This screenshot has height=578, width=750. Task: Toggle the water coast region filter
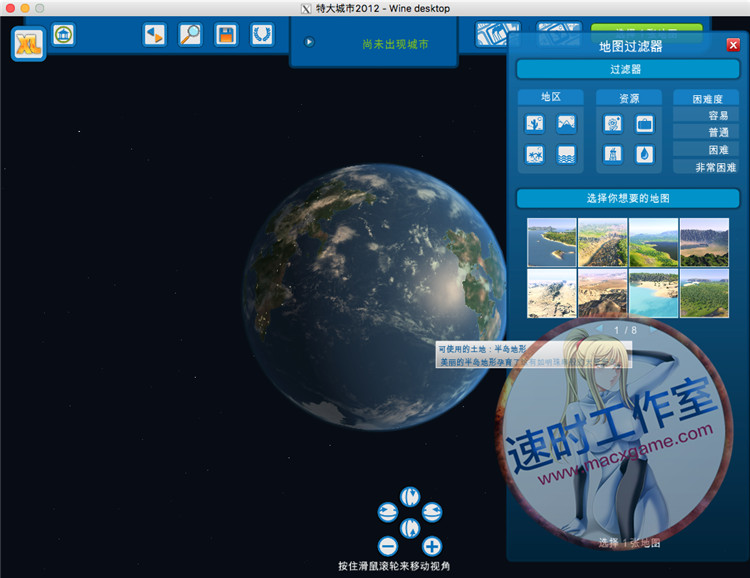click(566, 155)
